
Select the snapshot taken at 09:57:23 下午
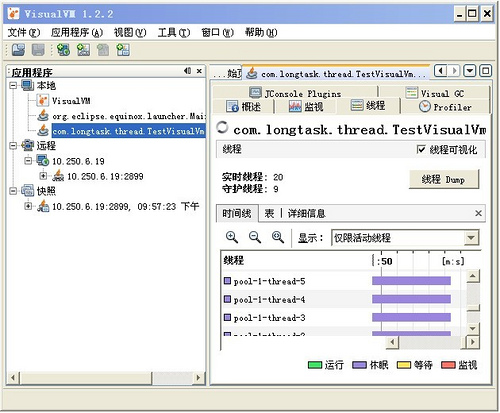[125, 207]
